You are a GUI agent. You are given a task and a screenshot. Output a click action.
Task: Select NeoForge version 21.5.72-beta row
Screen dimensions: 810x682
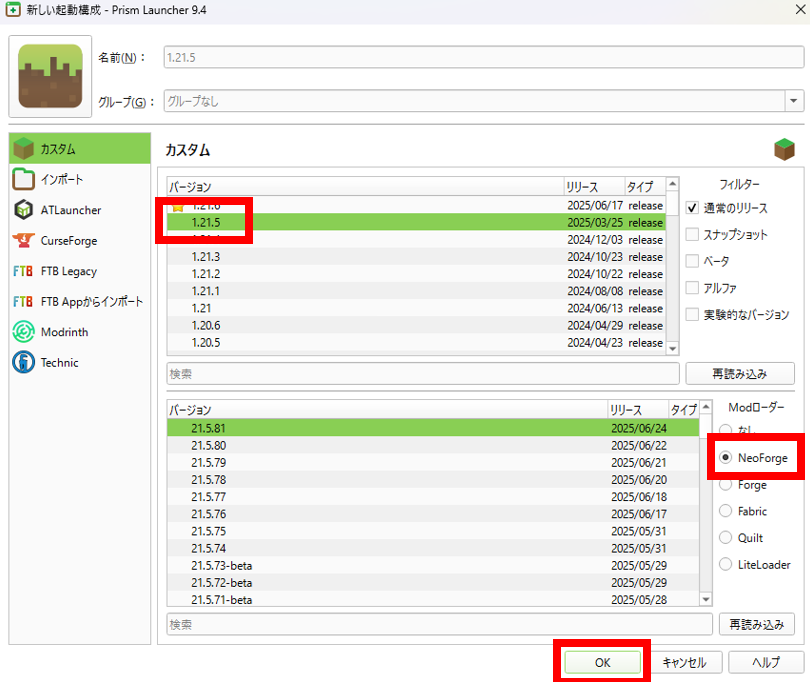(x=433, y=583)
